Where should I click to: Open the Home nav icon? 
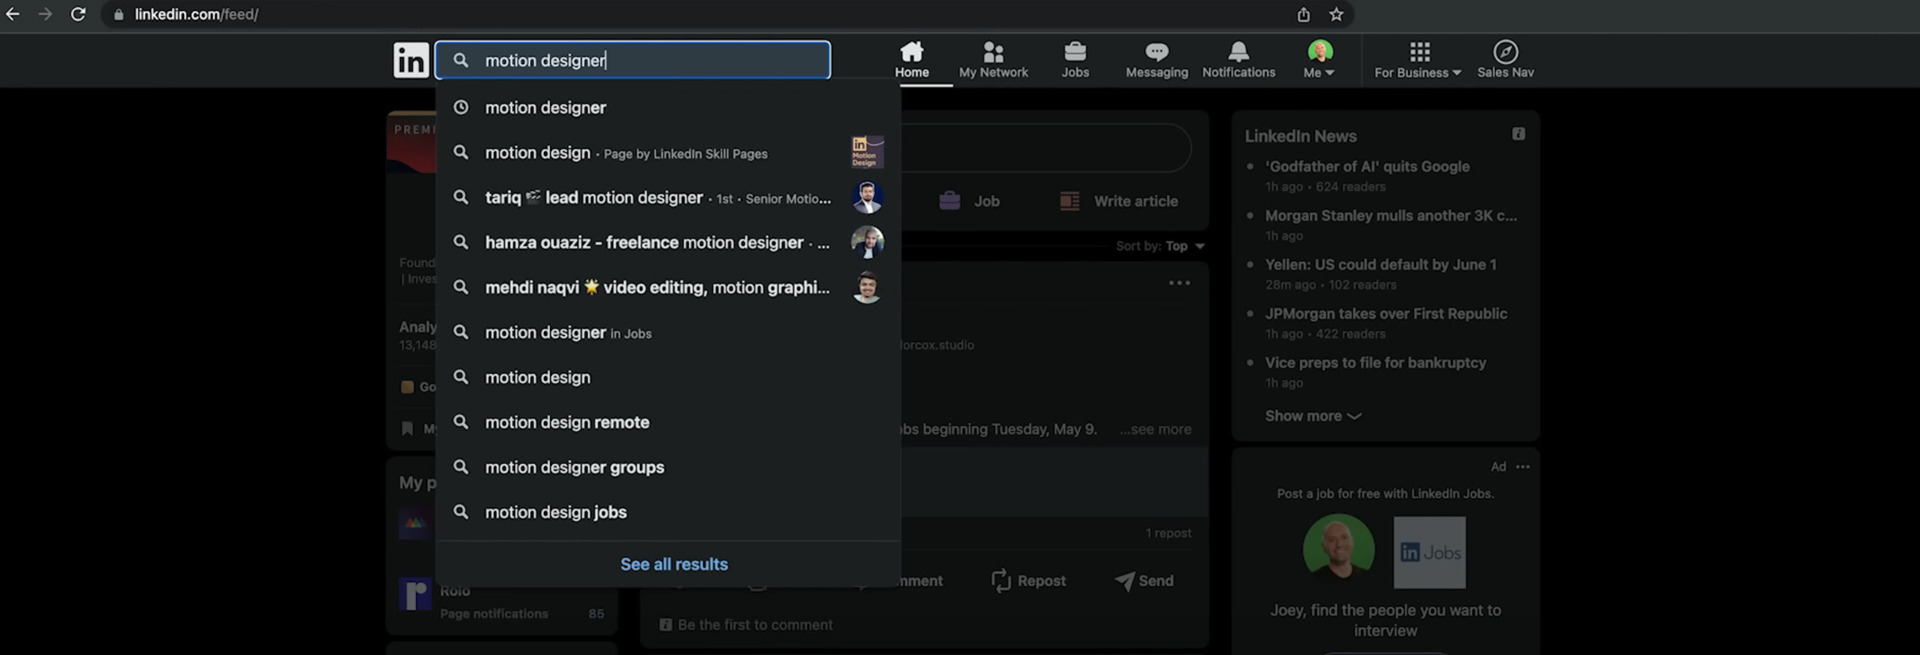click(911, 60)
